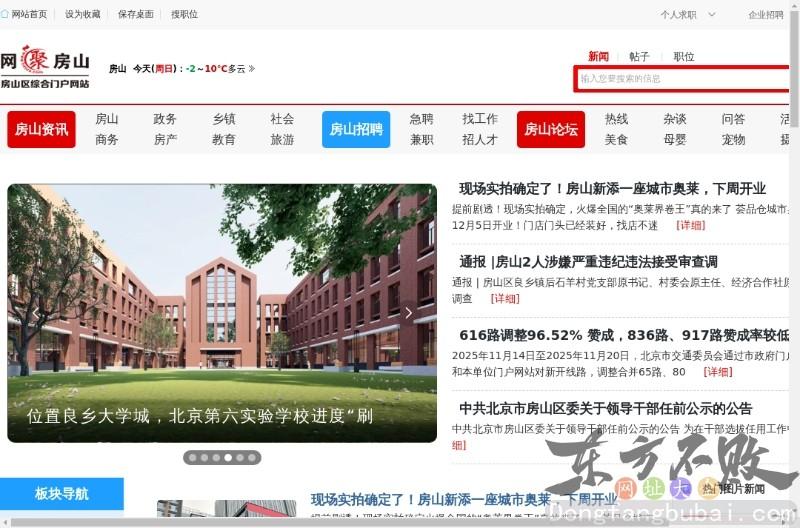Viewport: 800px width, 528px height.
Task: Open 搜职位 link
Action: click(x=184, y=14)
